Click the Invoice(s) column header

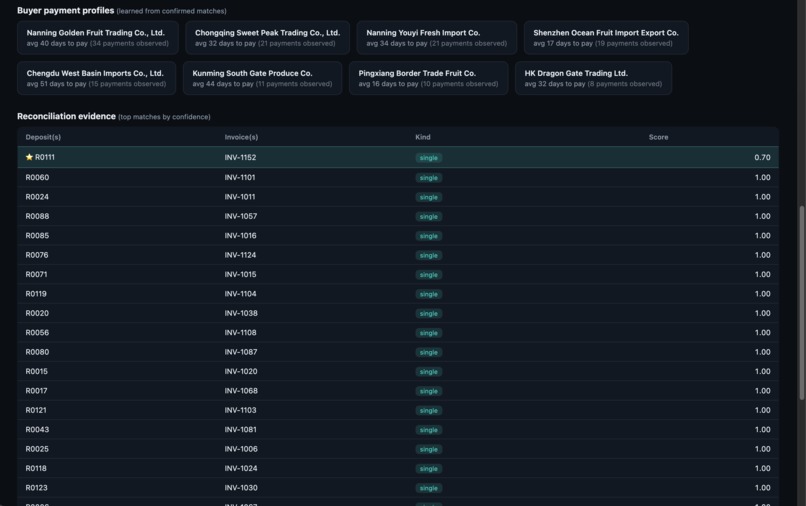click(x=241, y=137)
